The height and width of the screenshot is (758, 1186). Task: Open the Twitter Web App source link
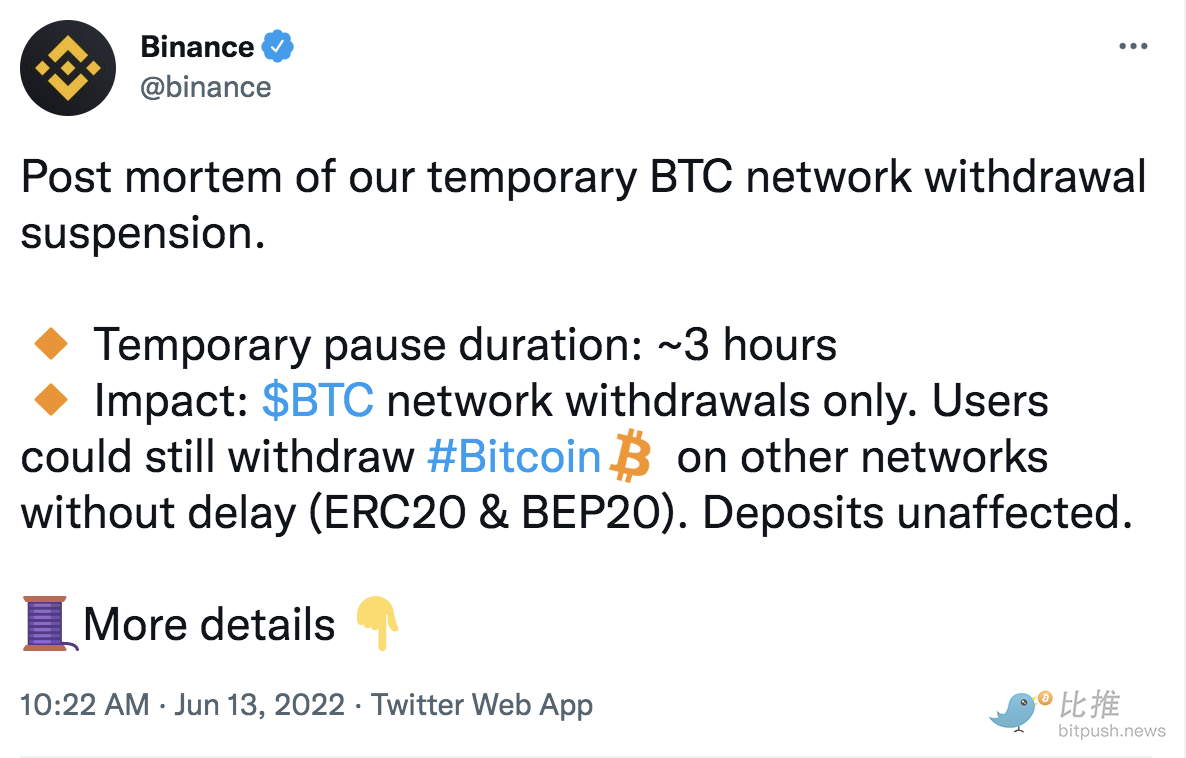tap(482, 705)
